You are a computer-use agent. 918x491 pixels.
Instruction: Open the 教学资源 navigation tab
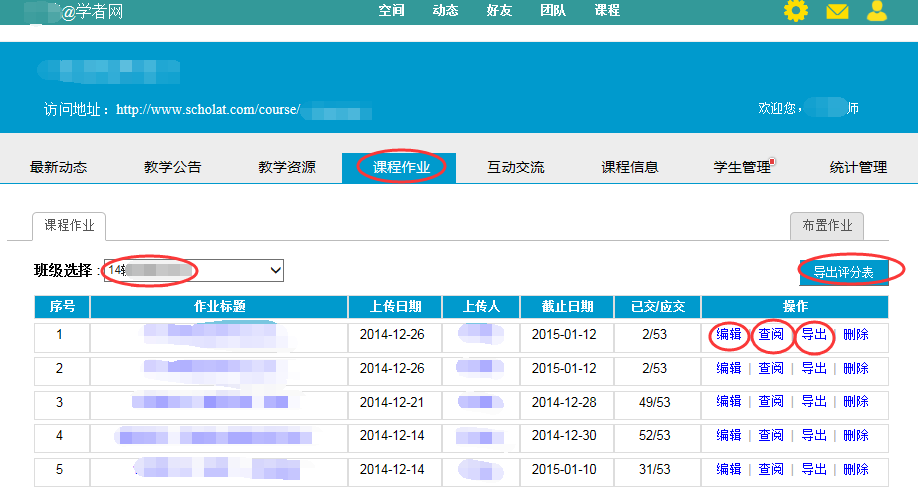point(286,167)
